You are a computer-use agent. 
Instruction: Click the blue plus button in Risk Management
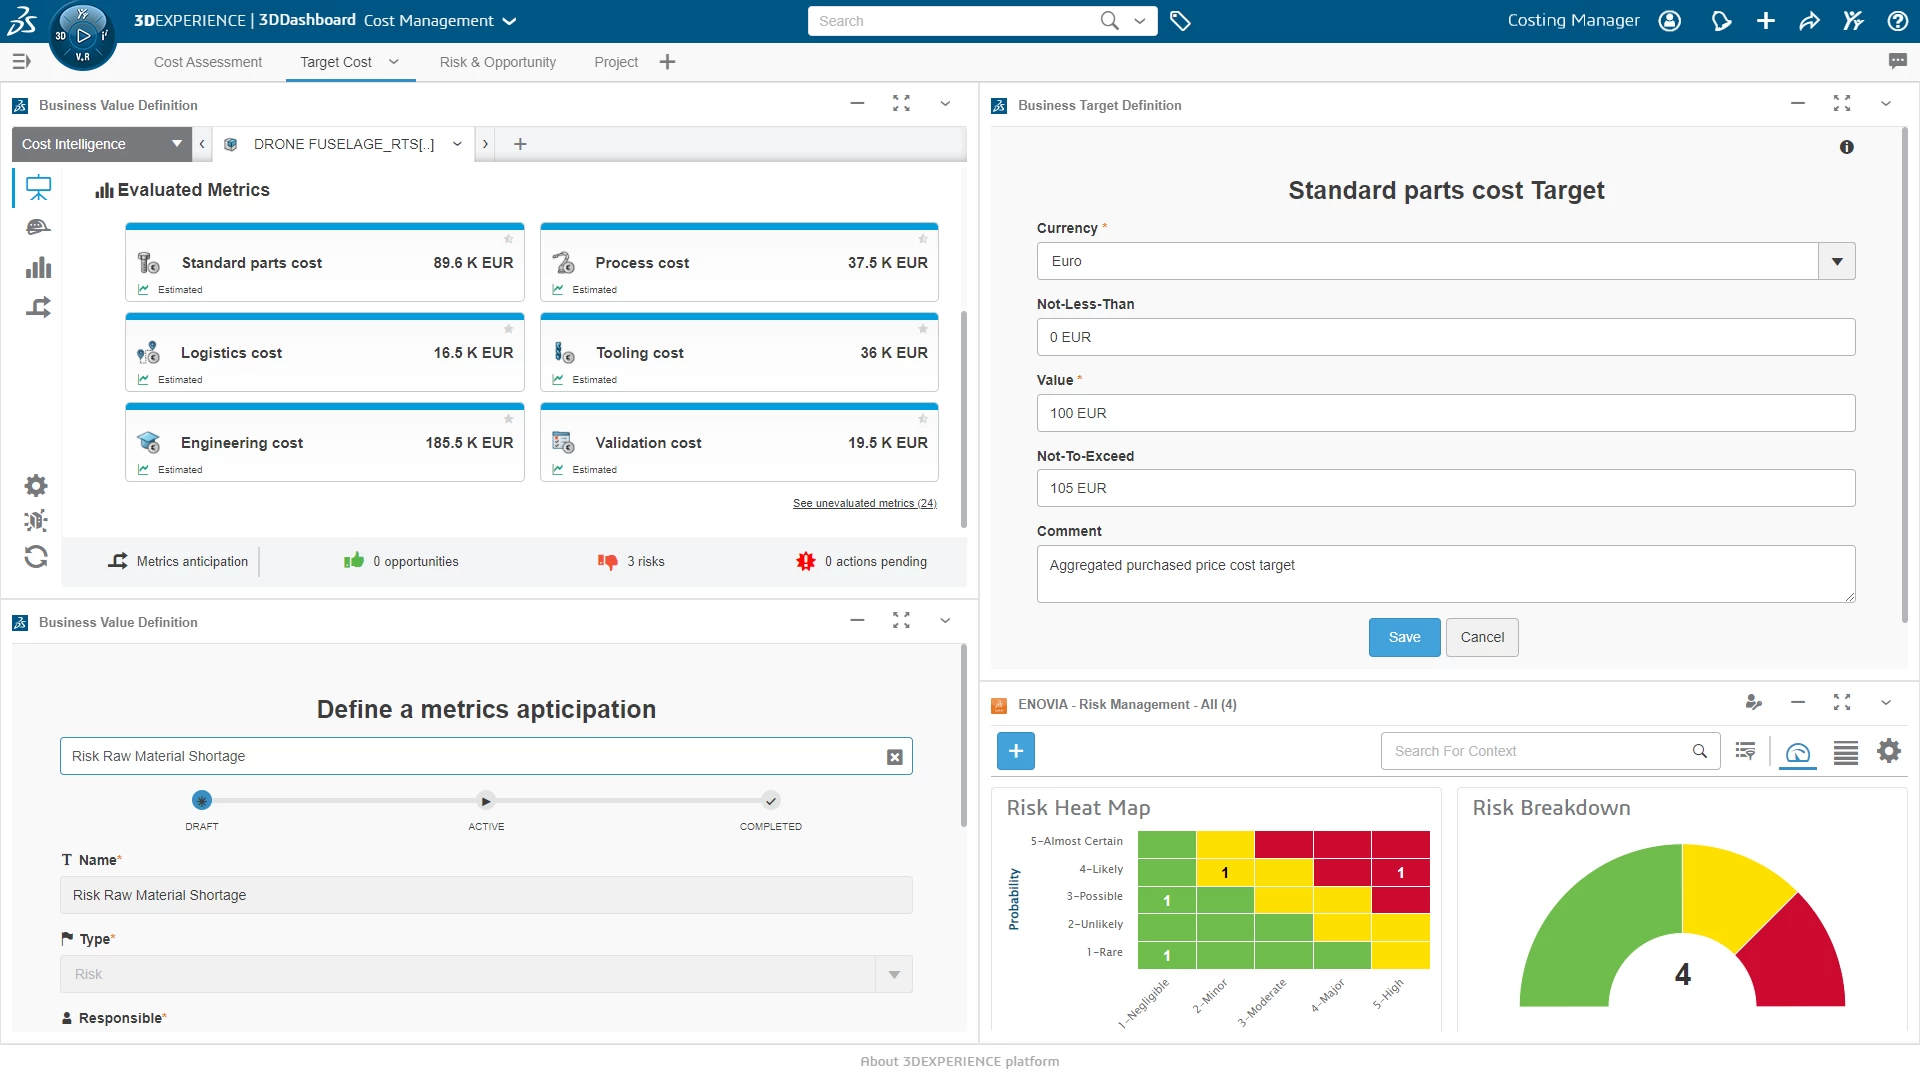(x=1015, y=751)
